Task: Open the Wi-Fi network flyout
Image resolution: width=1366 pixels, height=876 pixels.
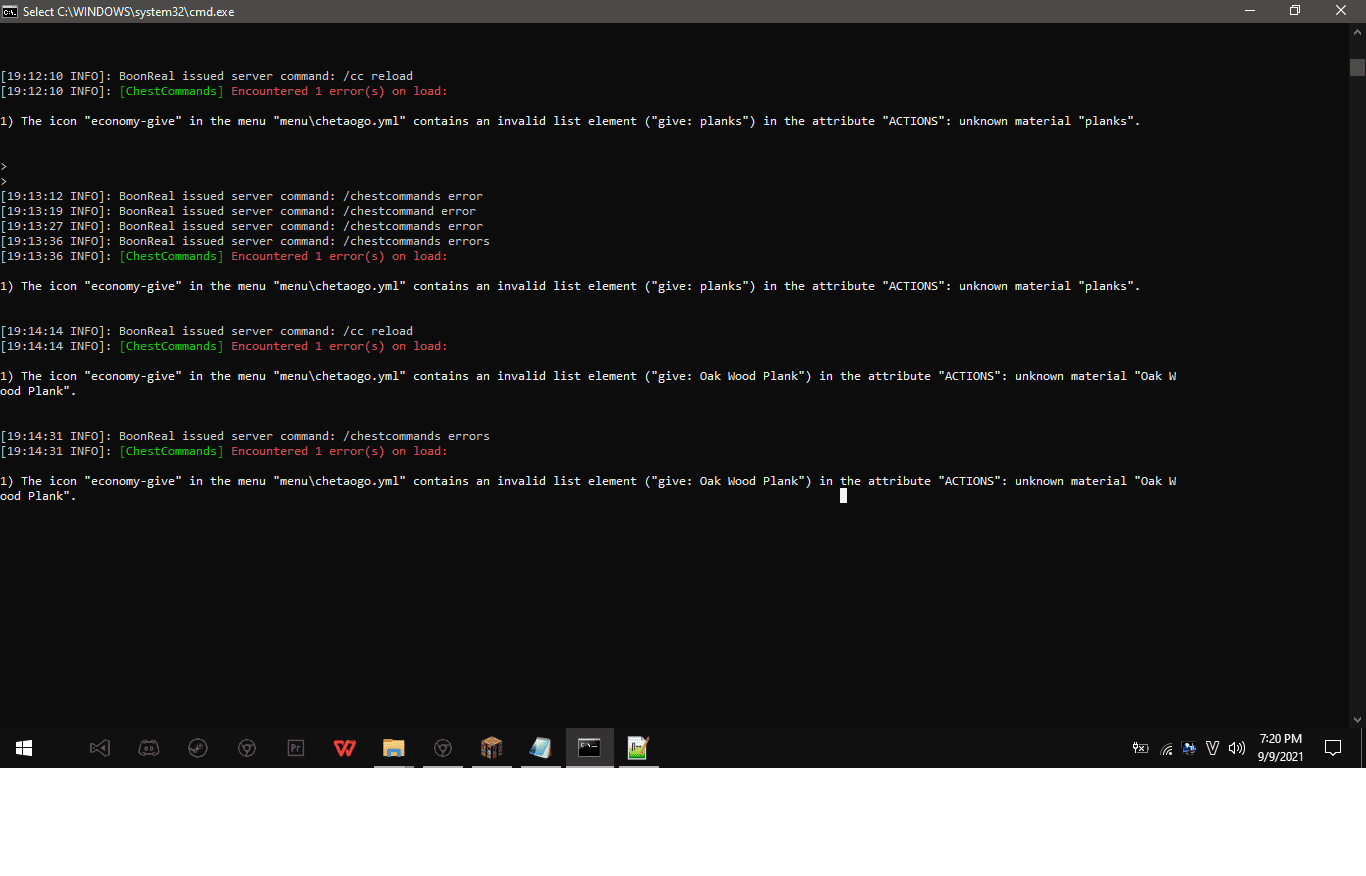Action: coord(1165,748)
